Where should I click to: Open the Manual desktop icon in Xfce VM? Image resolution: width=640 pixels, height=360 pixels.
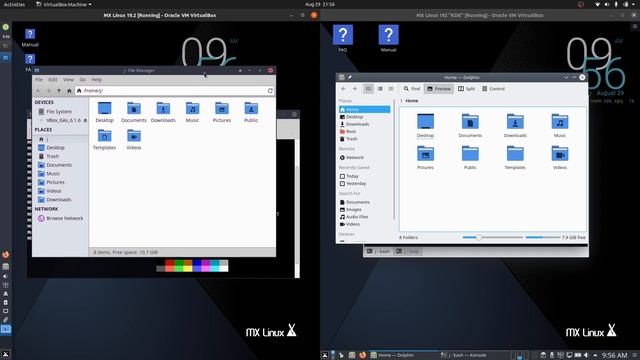[x=30, y=38]
